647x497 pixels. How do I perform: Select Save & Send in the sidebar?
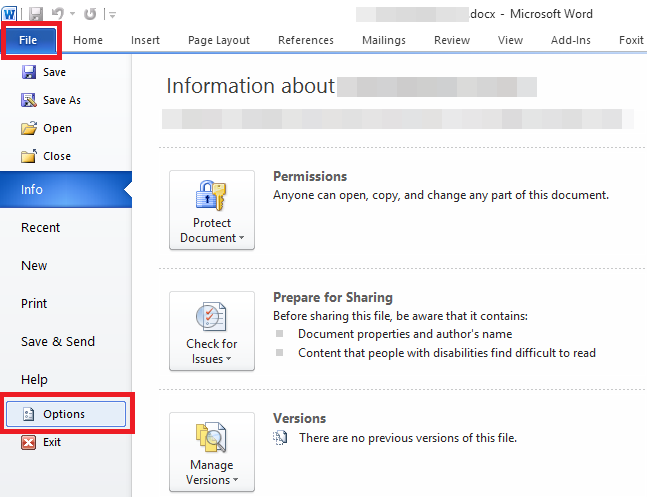click(x=58, y=341)
